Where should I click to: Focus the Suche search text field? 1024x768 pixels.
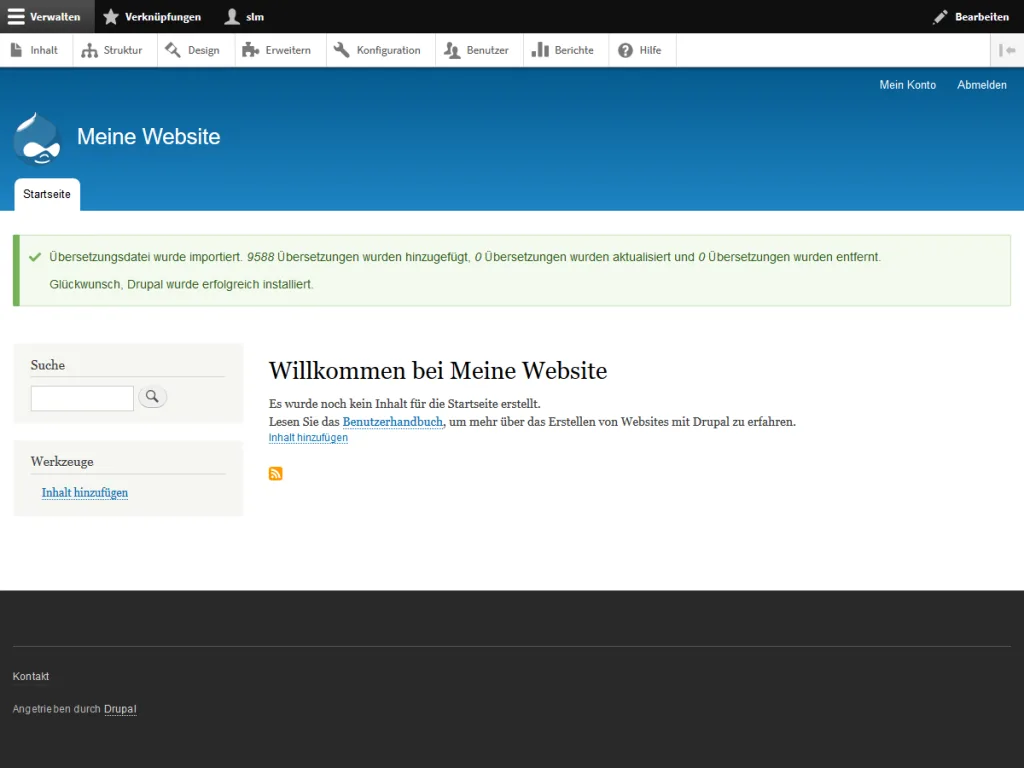pyautogui.click(x=82, y=398)
